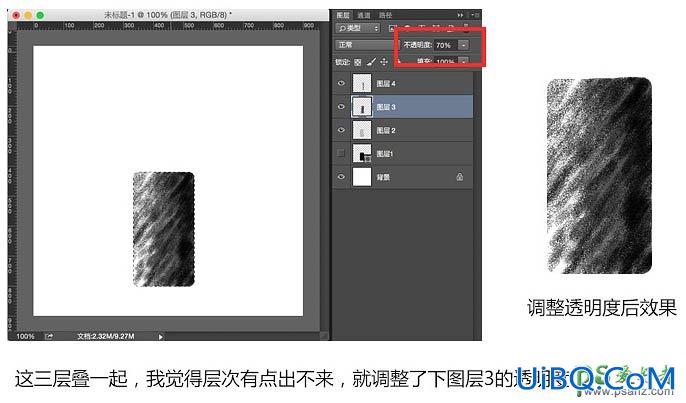Viewport: 686px width, 403px height.
Task: Open the status bar info arrow menu
Action: pyautogui.click(x=161, y=336)
